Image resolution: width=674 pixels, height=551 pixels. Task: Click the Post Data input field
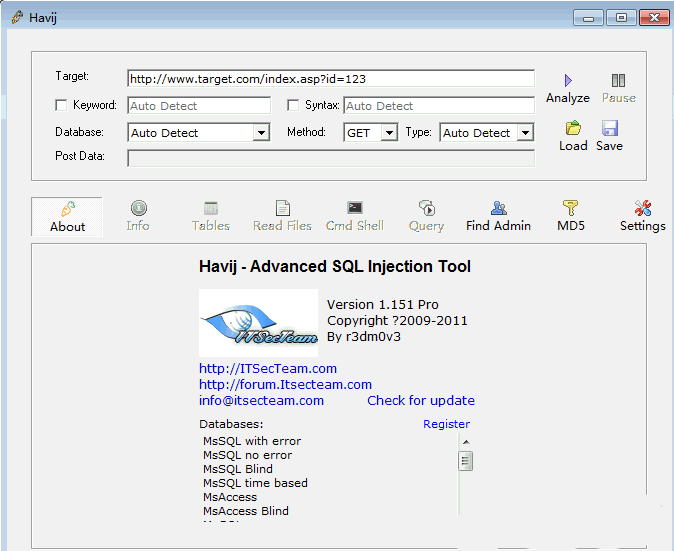(x=331, y=158)
